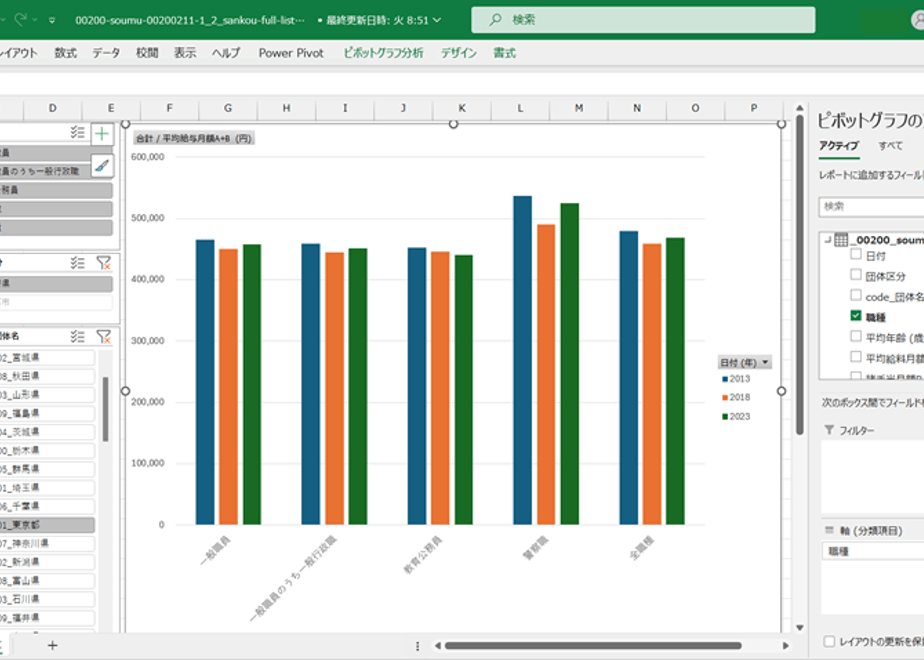Select the 福井県 slicer item
Viewport: 924px width, 660px height.
(47, 618)
